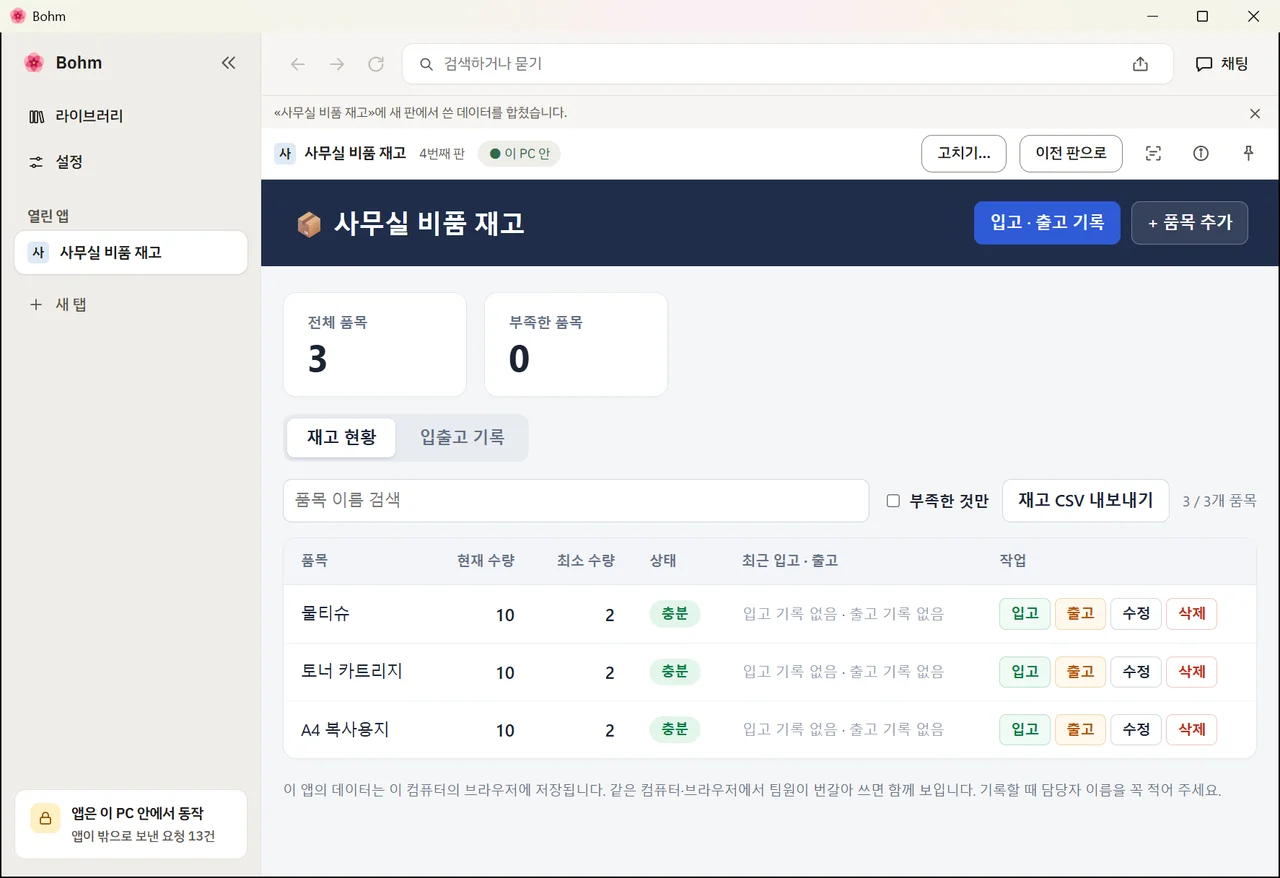
Task: Switch to the 재고 현황 tab
Action: 341,438
